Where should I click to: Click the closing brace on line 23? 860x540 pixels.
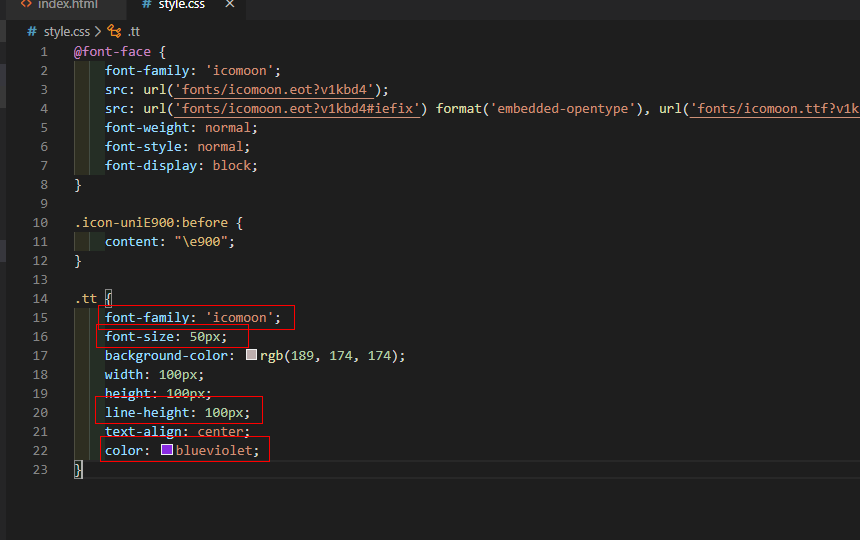[x=78, y=470]
